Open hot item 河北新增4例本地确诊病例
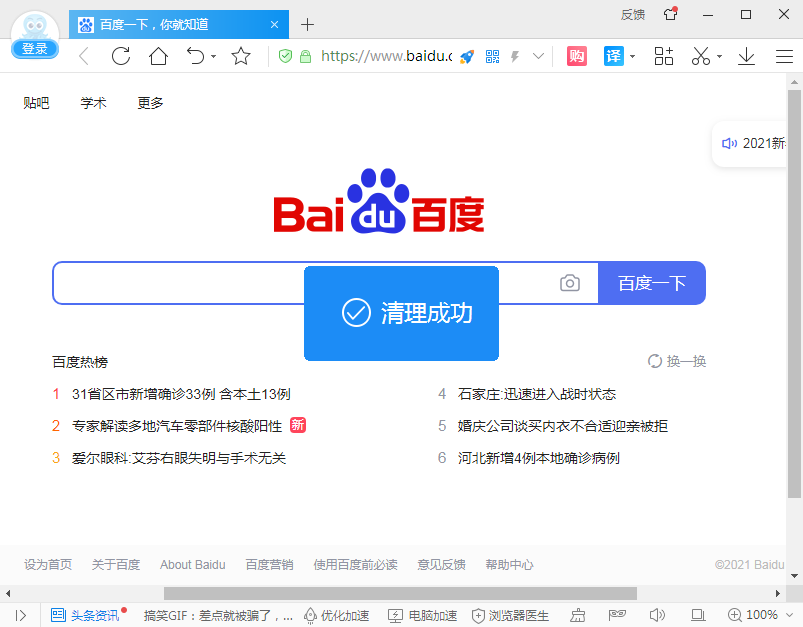Screen dimensions: 803x627 pos(539,457)
